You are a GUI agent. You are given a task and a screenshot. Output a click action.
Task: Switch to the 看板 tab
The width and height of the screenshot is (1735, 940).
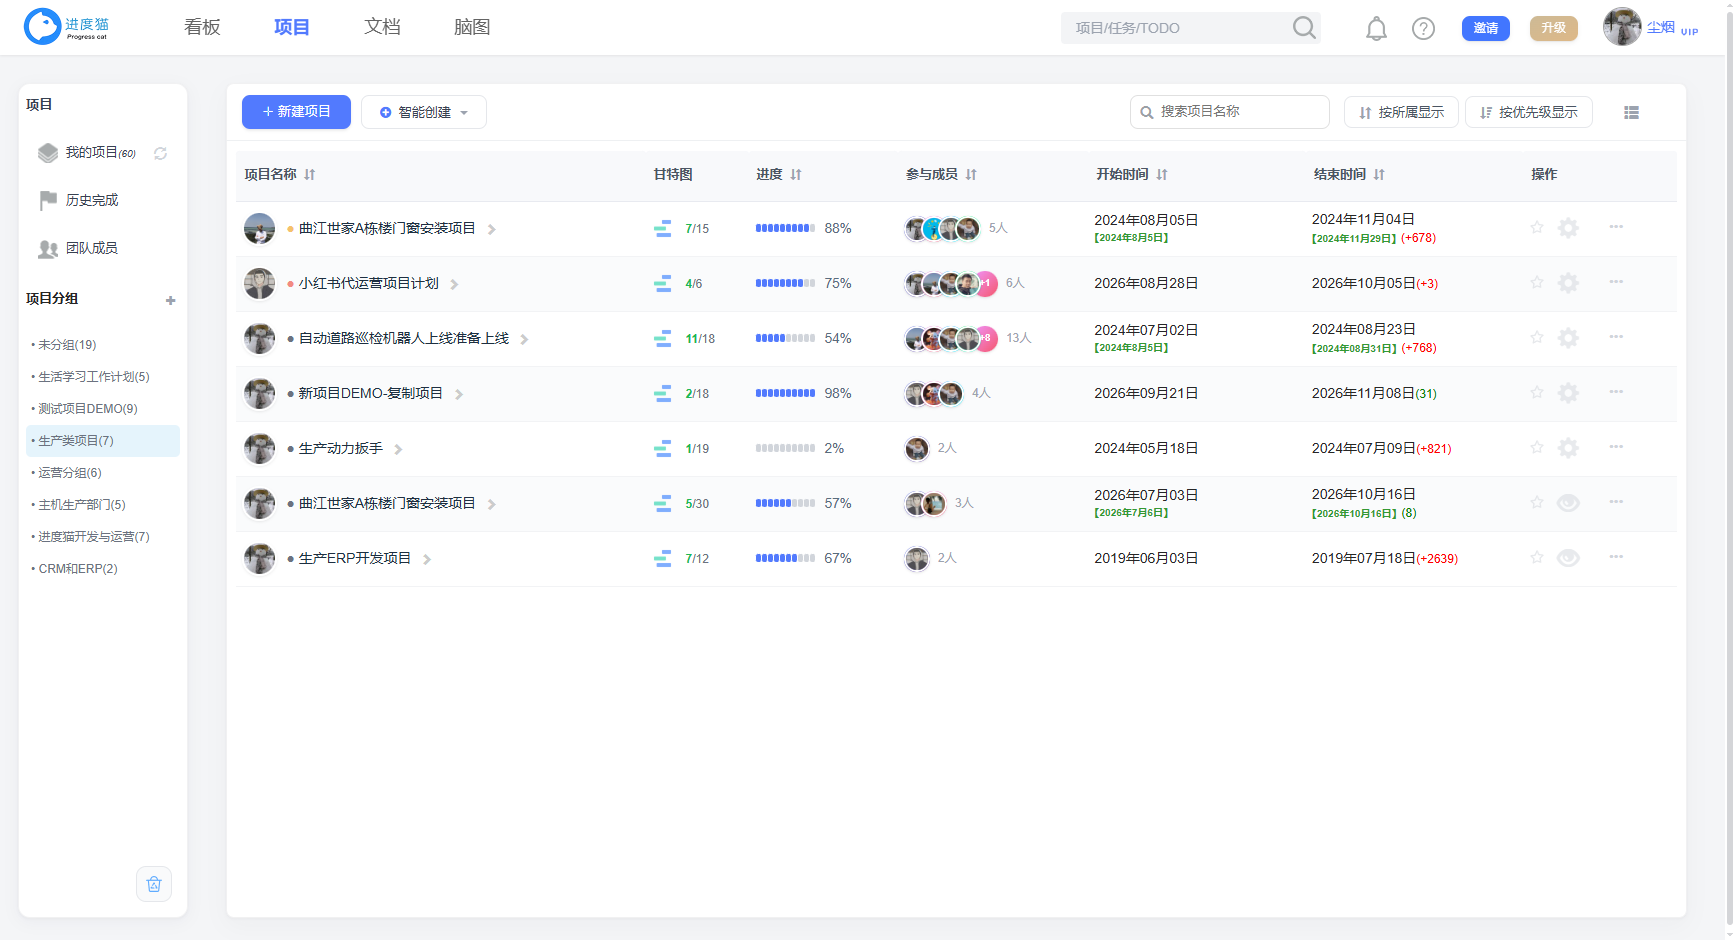pos(202,27)
